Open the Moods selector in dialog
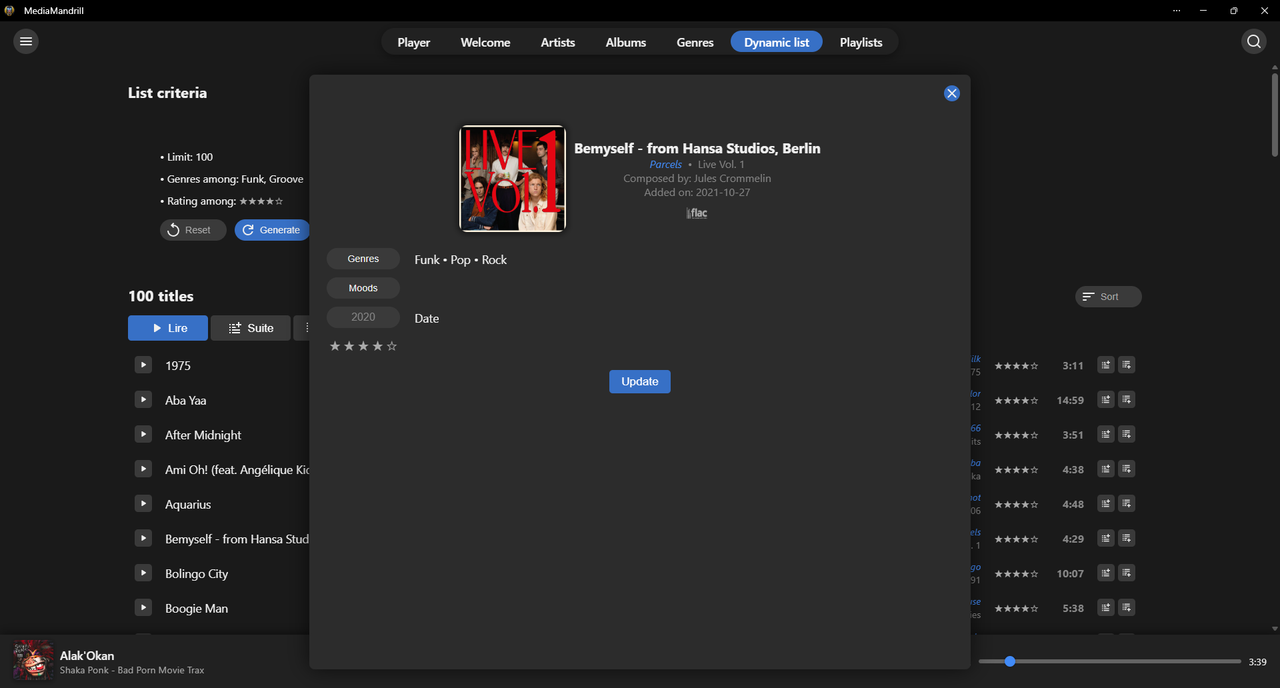1280x688 pixels. (363, 288)
